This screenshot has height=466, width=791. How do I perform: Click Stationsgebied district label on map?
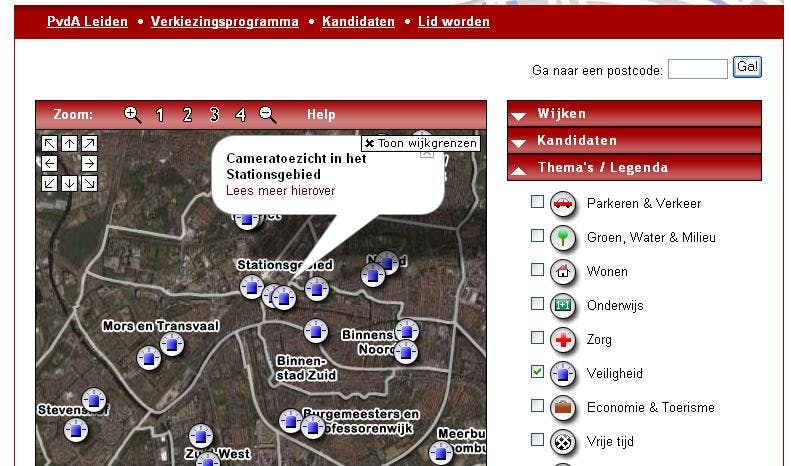(285, 265)
